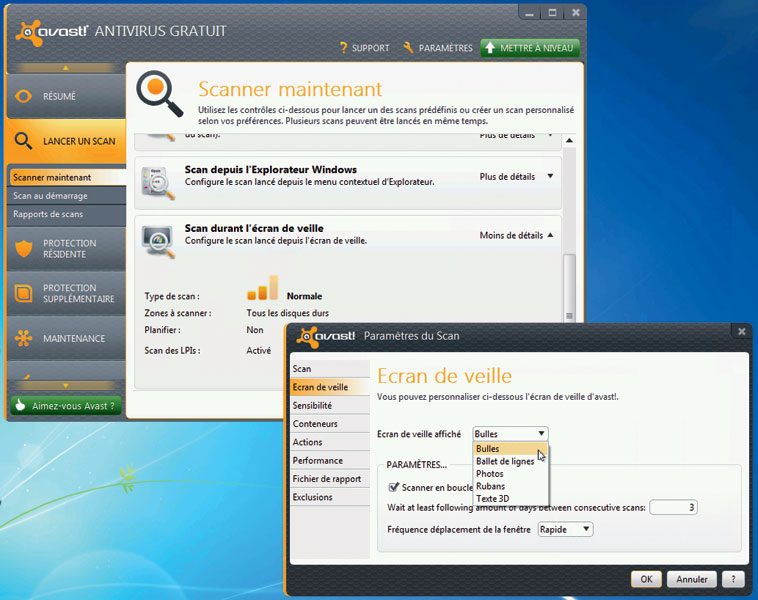758x600 pixels.
Task: Choose Ballet de lignes in the screensaver list
Action: point(510,461)
